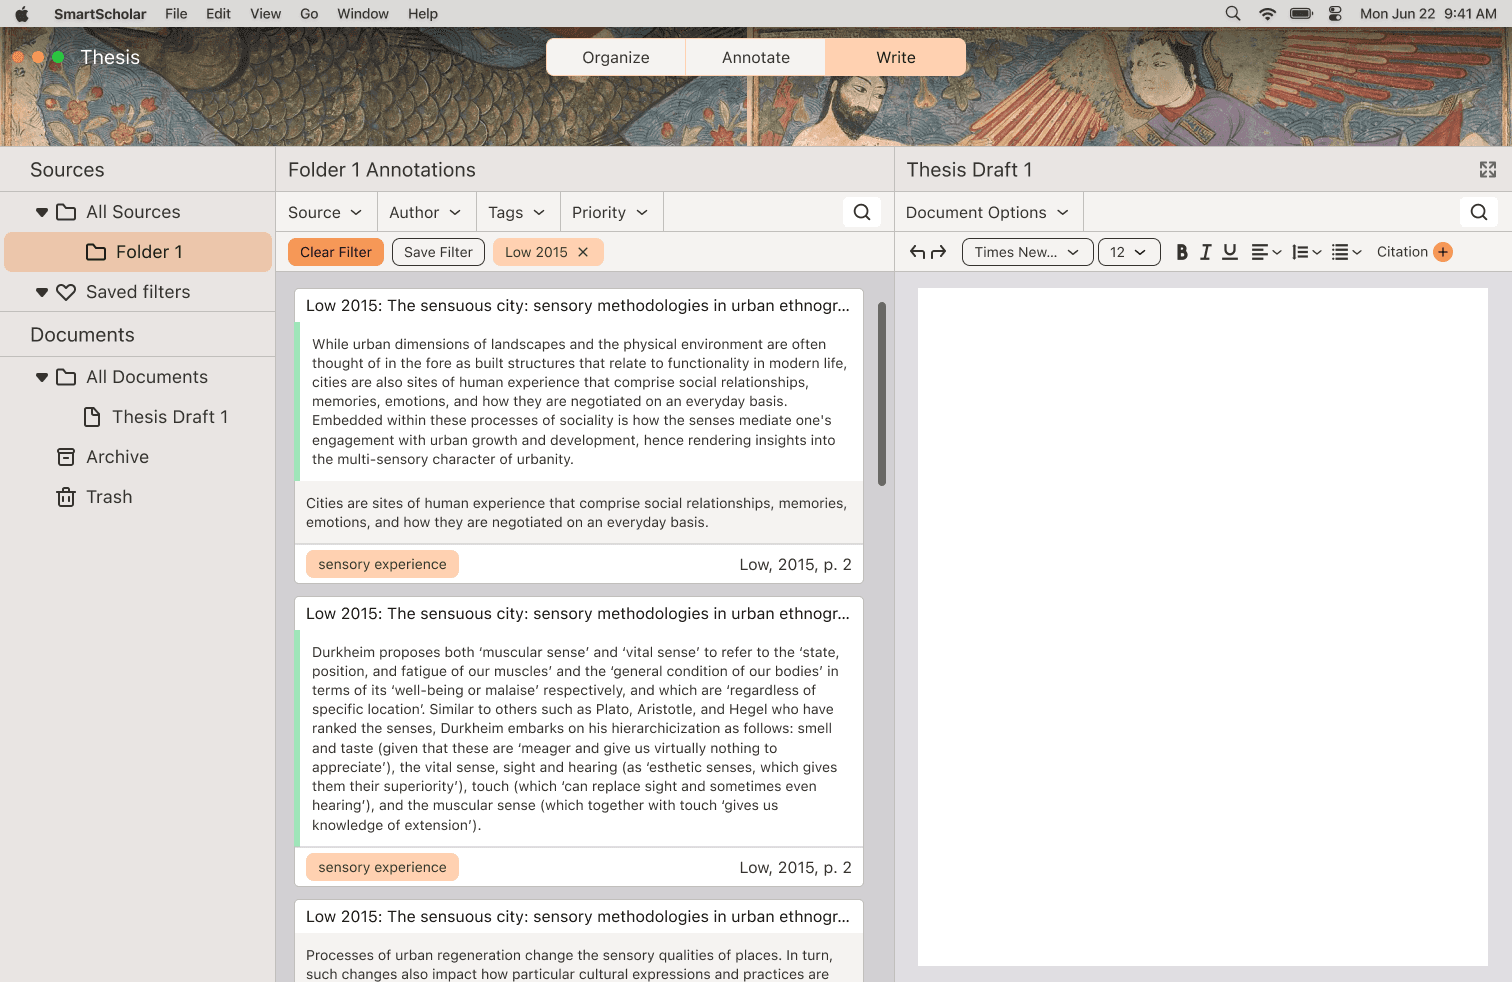This screenshot has width=1512, height=982.
Task: Click the Thesis Draft 1 document icon
Action: coord(92,417)
